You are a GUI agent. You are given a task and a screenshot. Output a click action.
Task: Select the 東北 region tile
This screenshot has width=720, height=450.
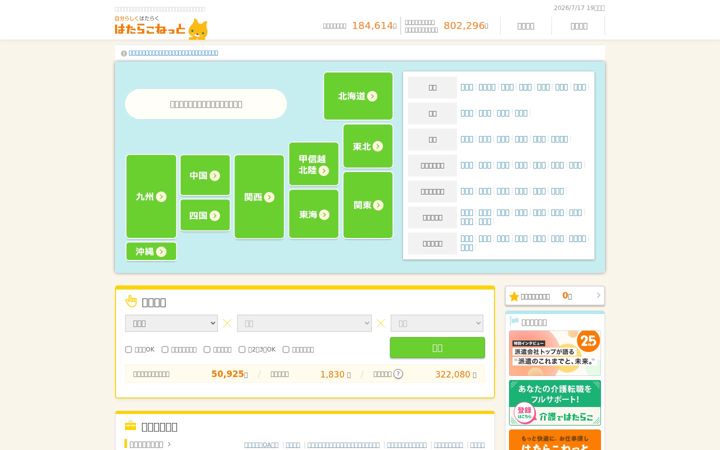[368, 146]
